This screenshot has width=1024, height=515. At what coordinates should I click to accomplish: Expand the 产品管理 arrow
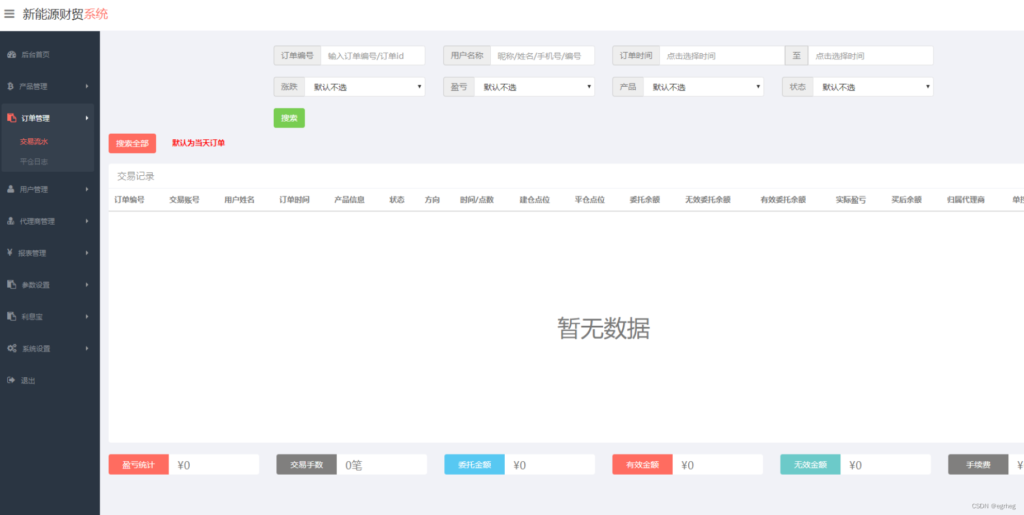[87, 86]
